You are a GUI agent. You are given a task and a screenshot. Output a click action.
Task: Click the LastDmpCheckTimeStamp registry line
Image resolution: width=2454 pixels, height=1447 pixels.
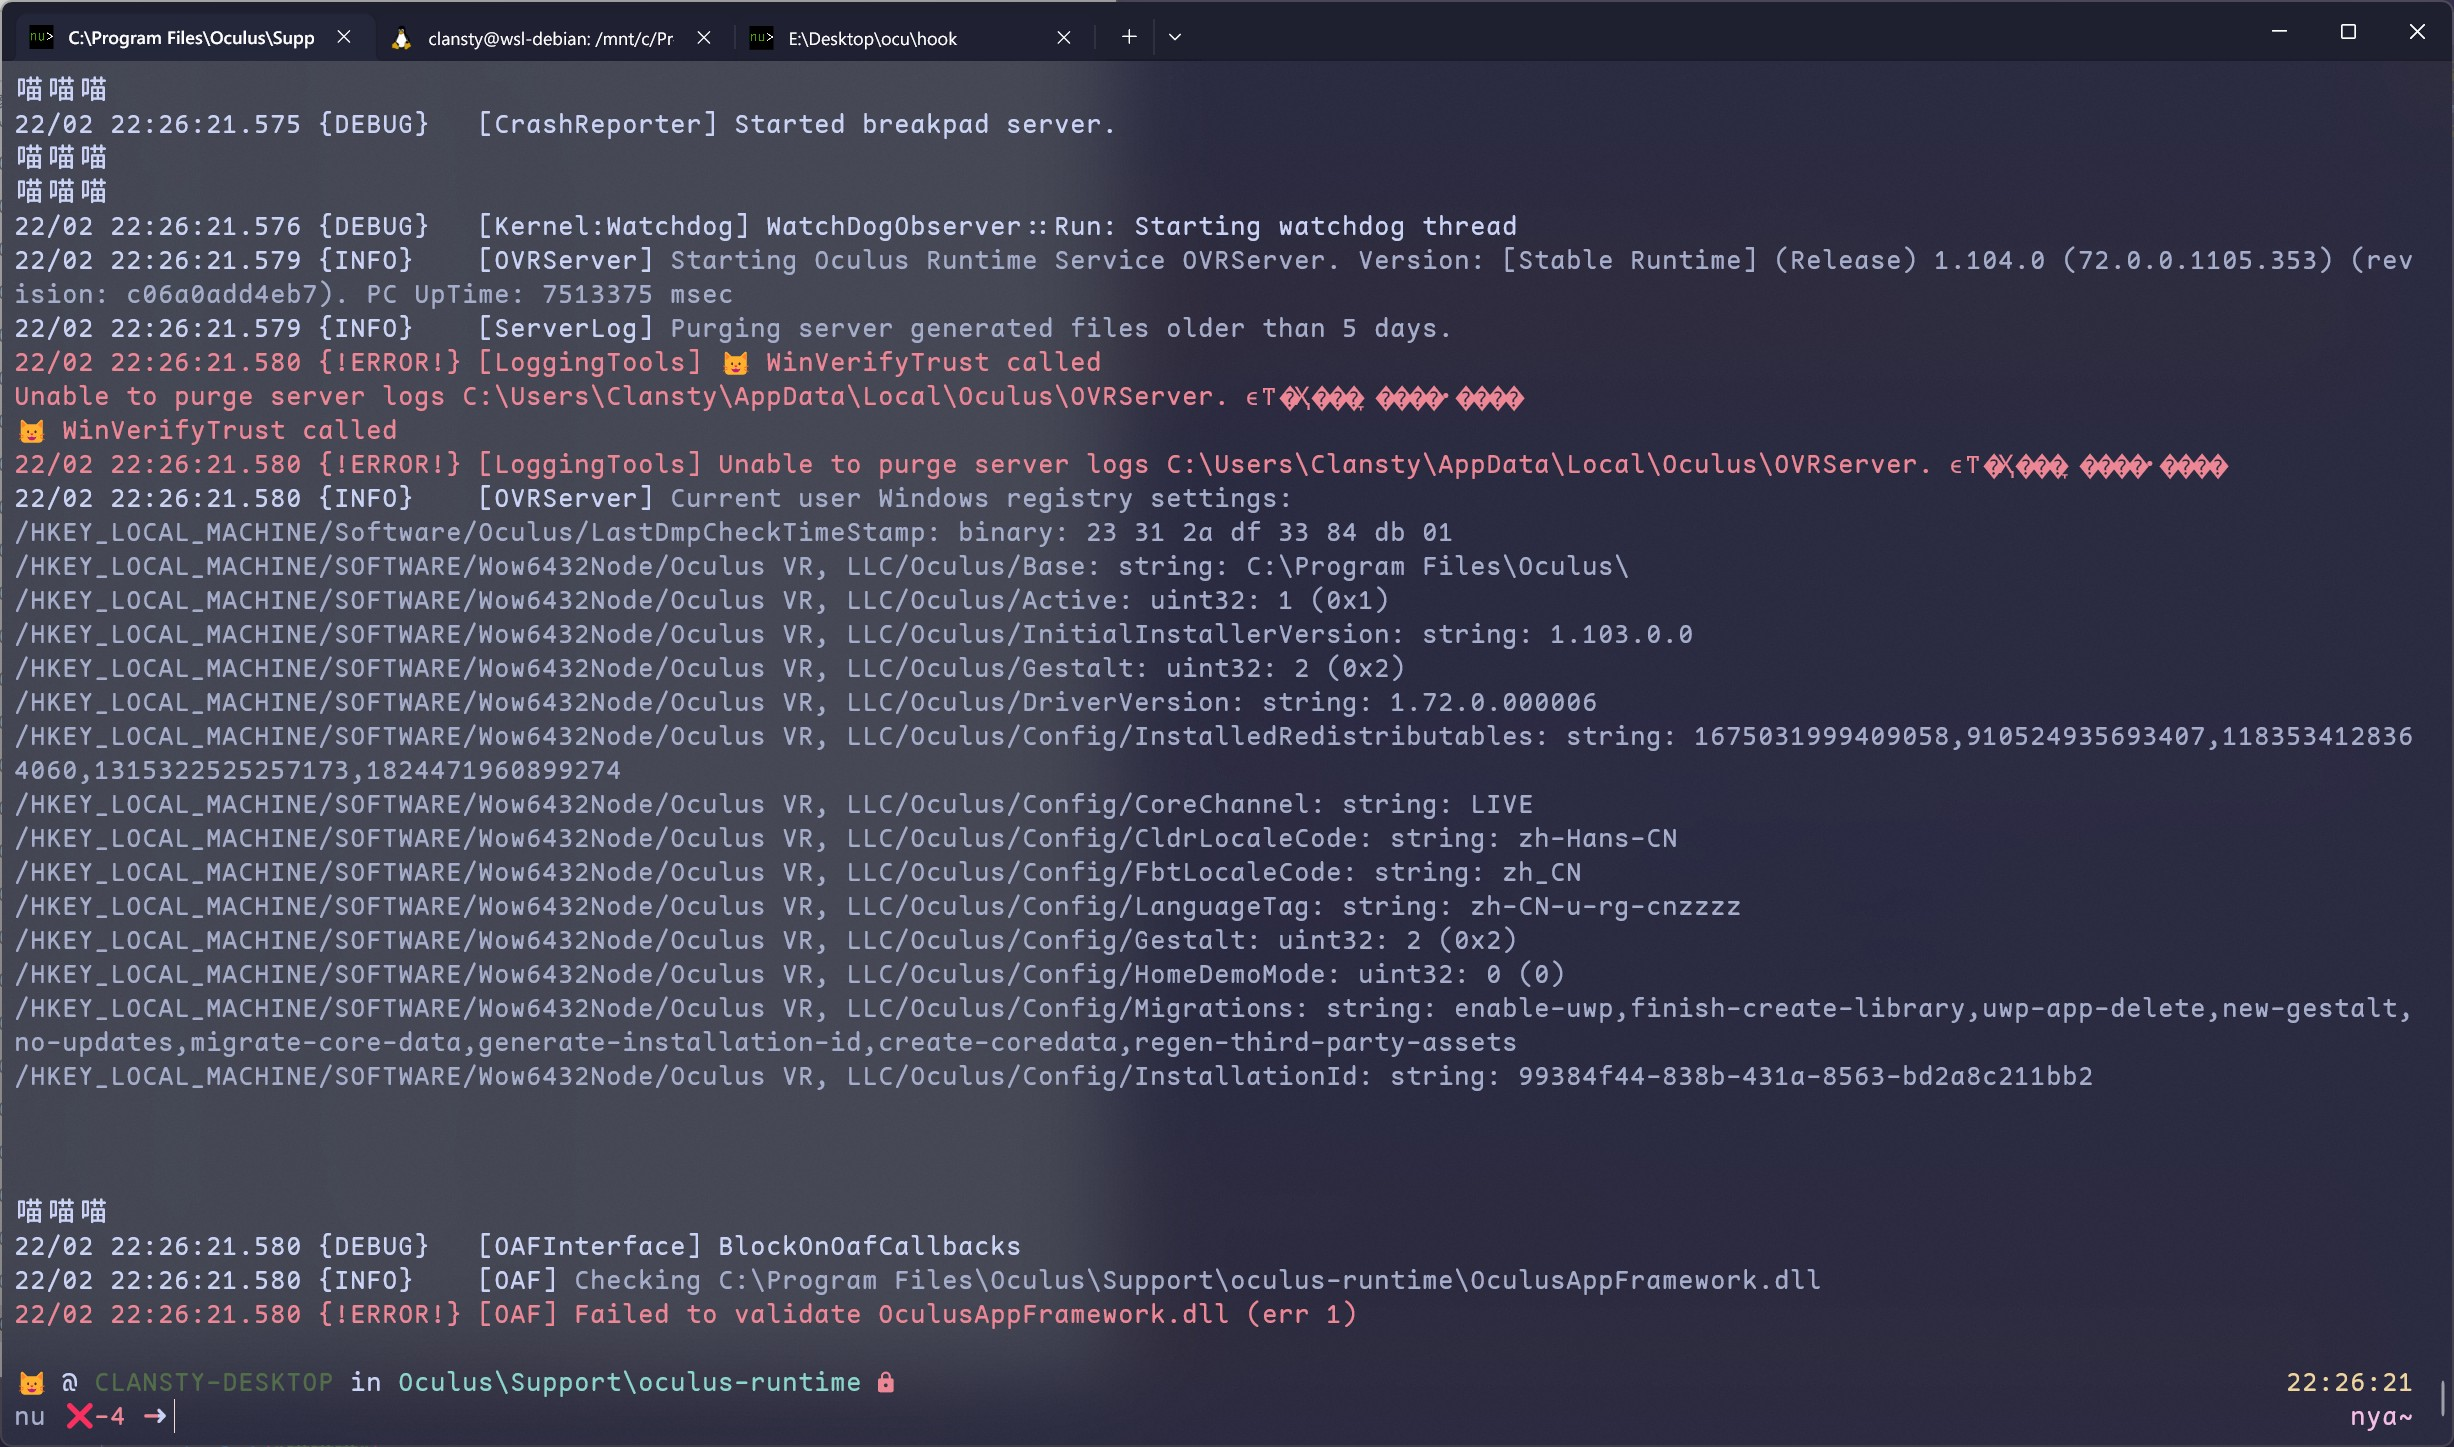[x=733, y=532]
